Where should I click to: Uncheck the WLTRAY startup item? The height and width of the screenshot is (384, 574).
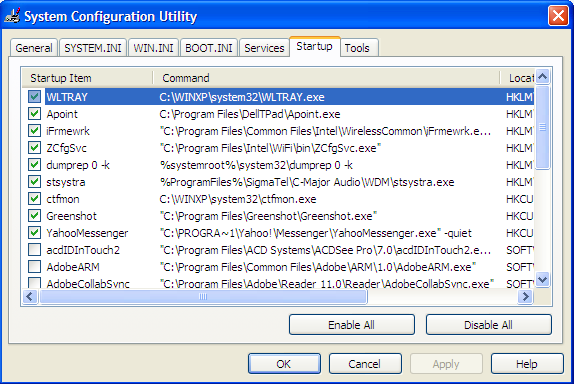click(34, 97)
